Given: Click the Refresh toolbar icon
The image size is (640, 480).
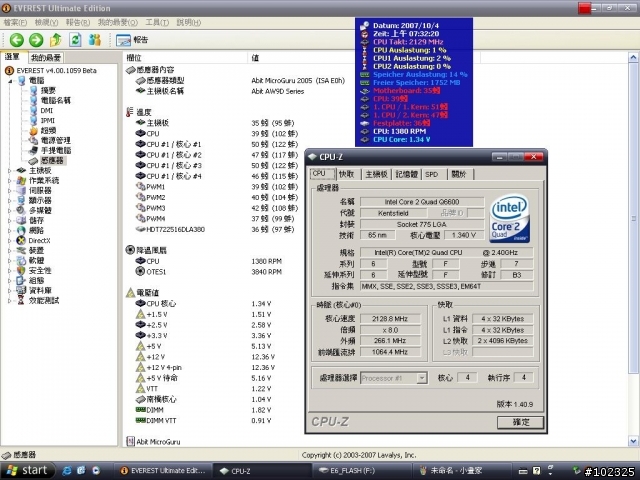Looking at the screenshot, I should point(75,40).
